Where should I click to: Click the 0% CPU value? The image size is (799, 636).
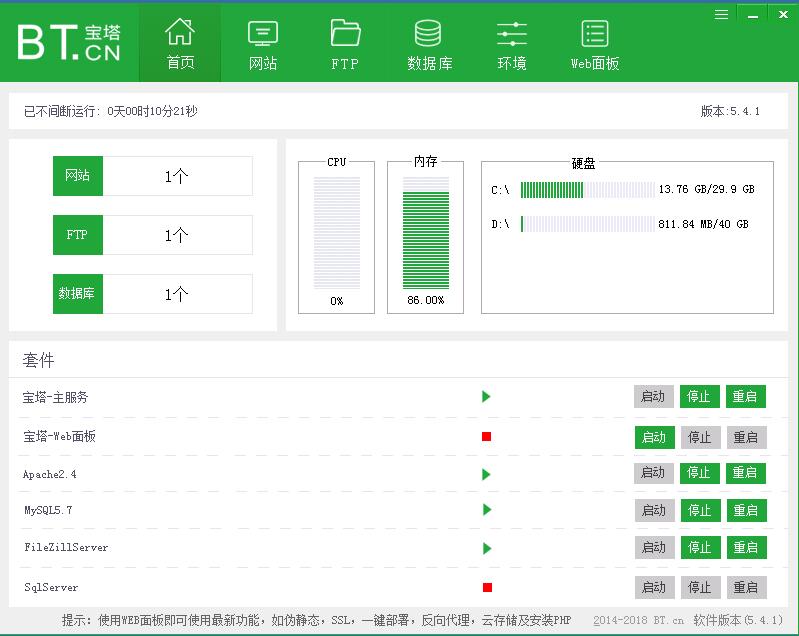(337, 301)
